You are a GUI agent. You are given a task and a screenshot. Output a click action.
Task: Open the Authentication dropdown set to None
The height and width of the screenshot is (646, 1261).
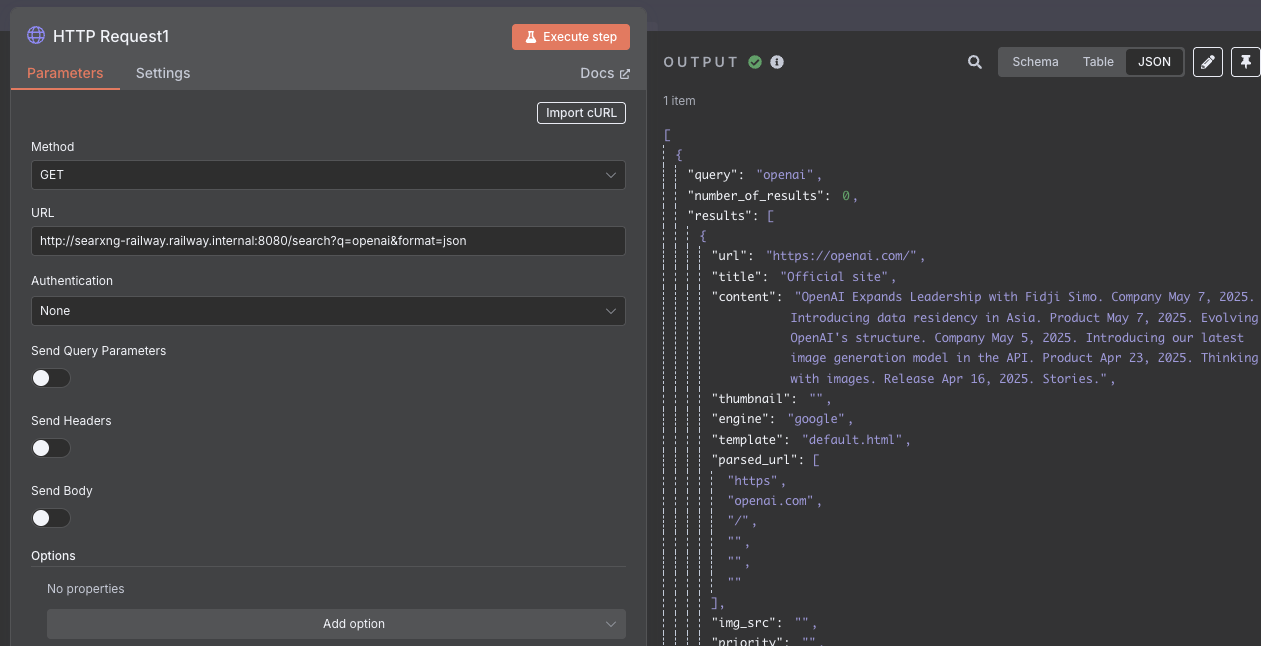330,311
